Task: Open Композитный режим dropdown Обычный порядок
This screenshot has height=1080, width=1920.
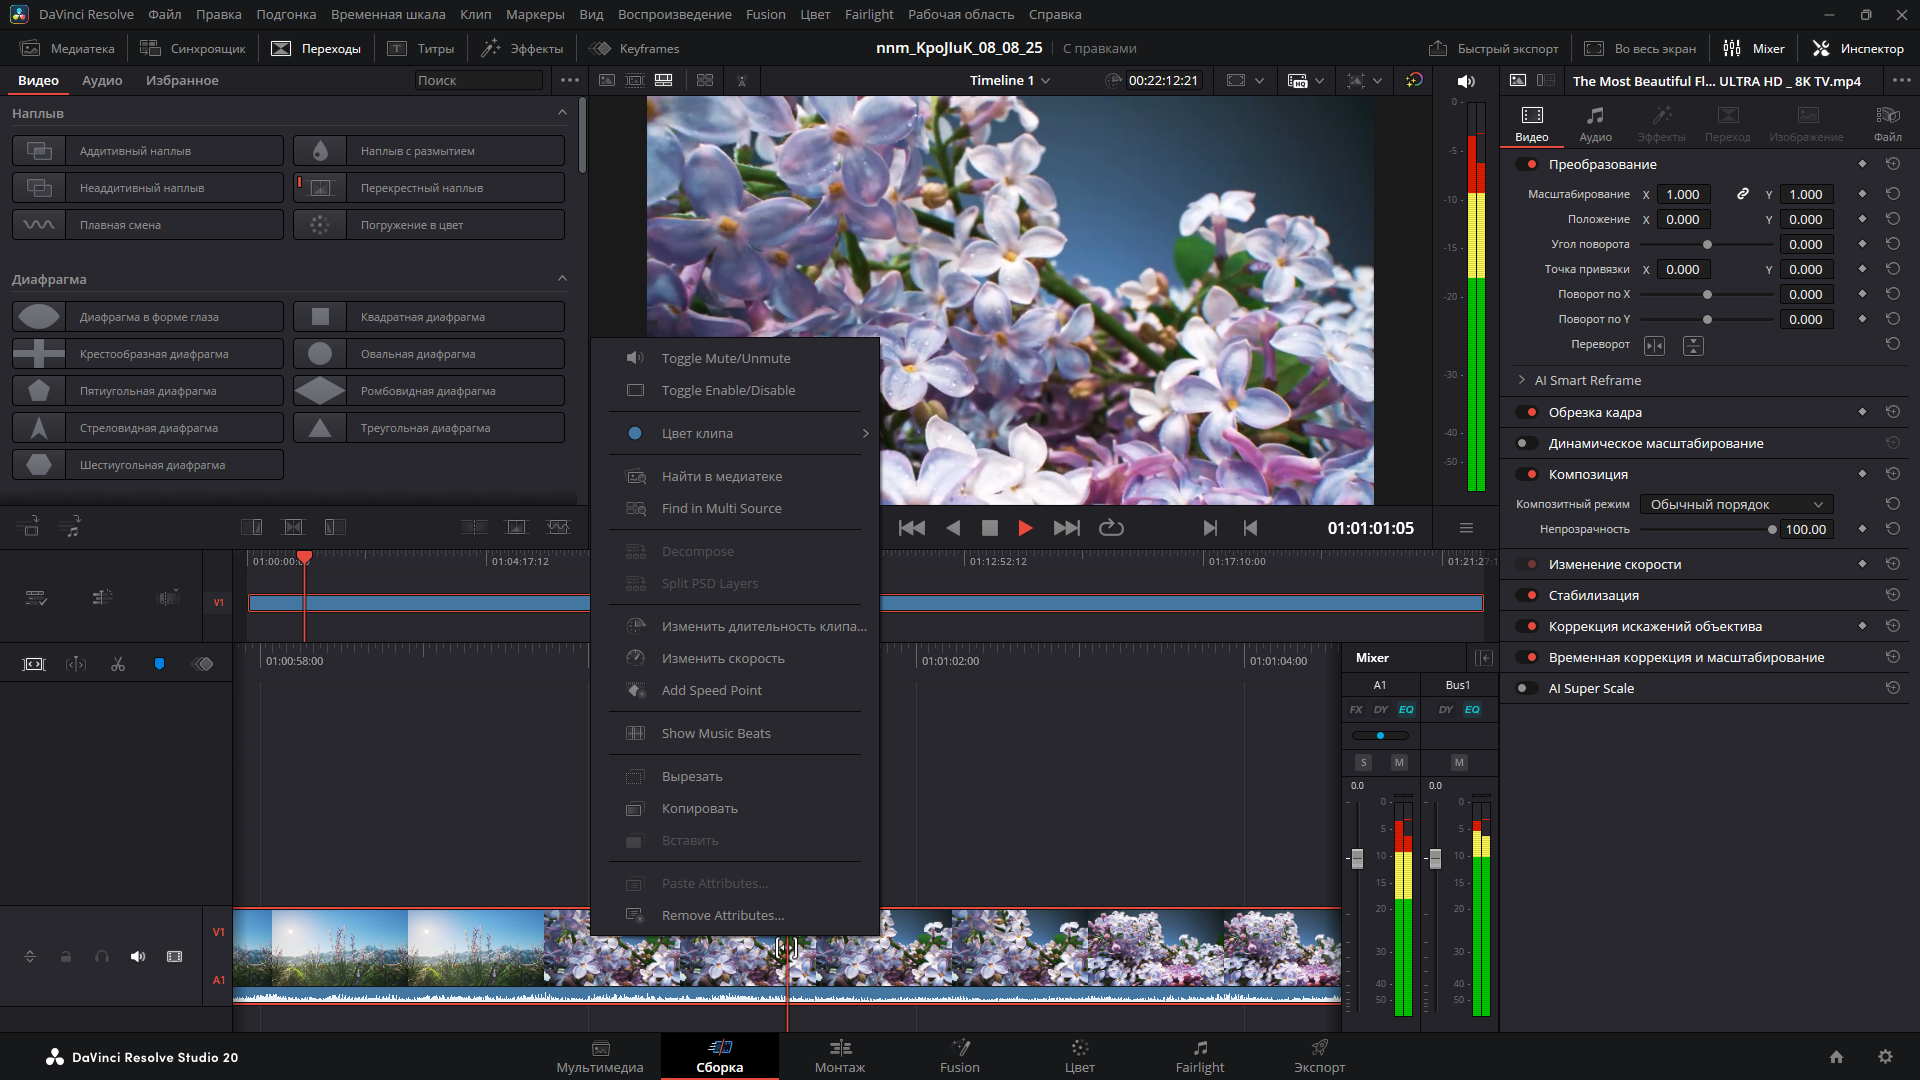Action: 1738,504
